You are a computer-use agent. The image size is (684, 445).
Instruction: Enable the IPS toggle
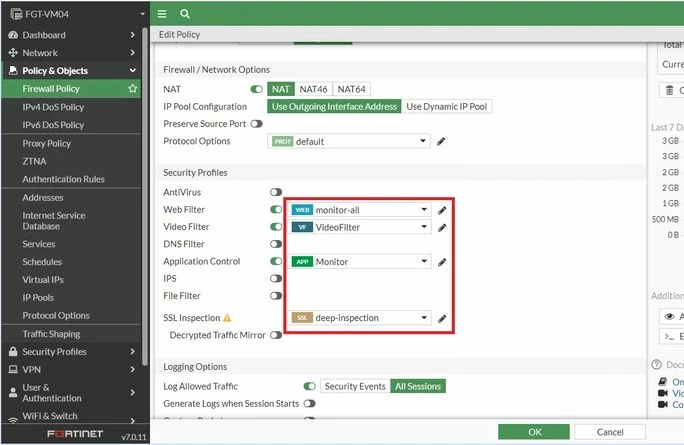pos(276,278)
